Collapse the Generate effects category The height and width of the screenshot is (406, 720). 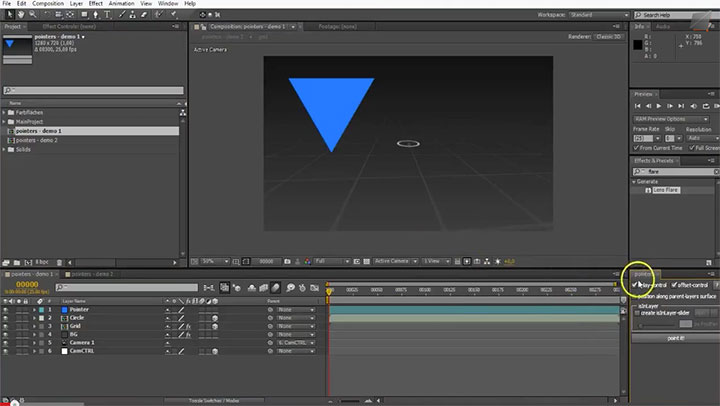coord(634,182)
